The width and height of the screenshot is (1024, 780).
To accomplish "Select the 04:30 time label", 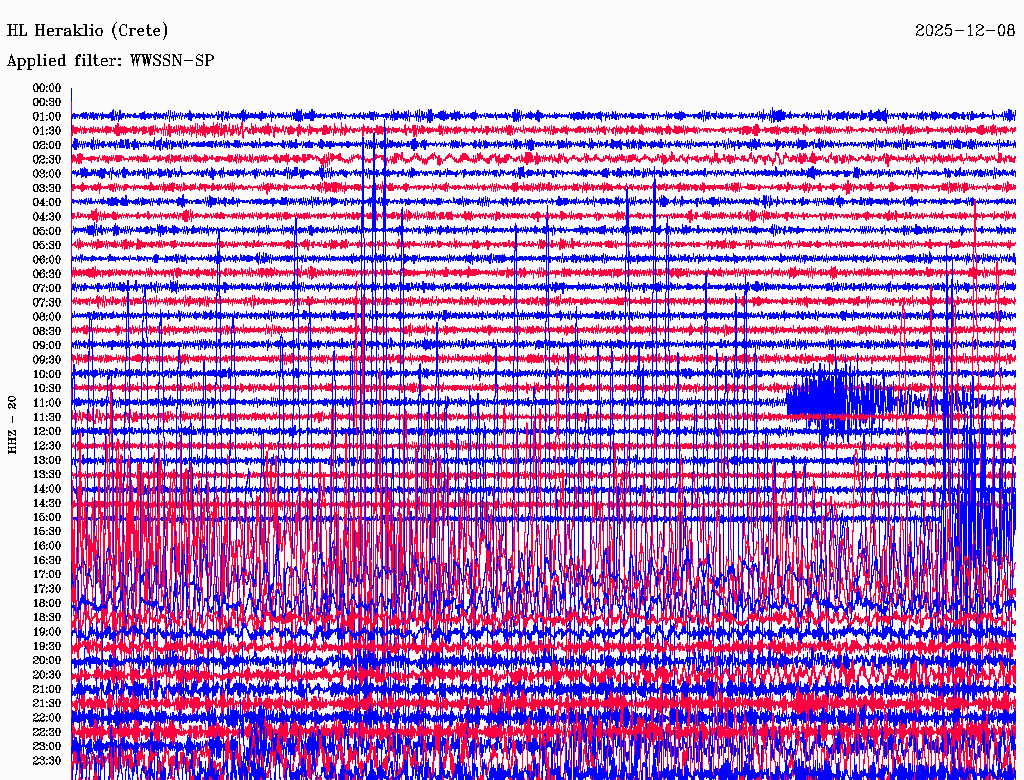I will [x=47, y=217].
